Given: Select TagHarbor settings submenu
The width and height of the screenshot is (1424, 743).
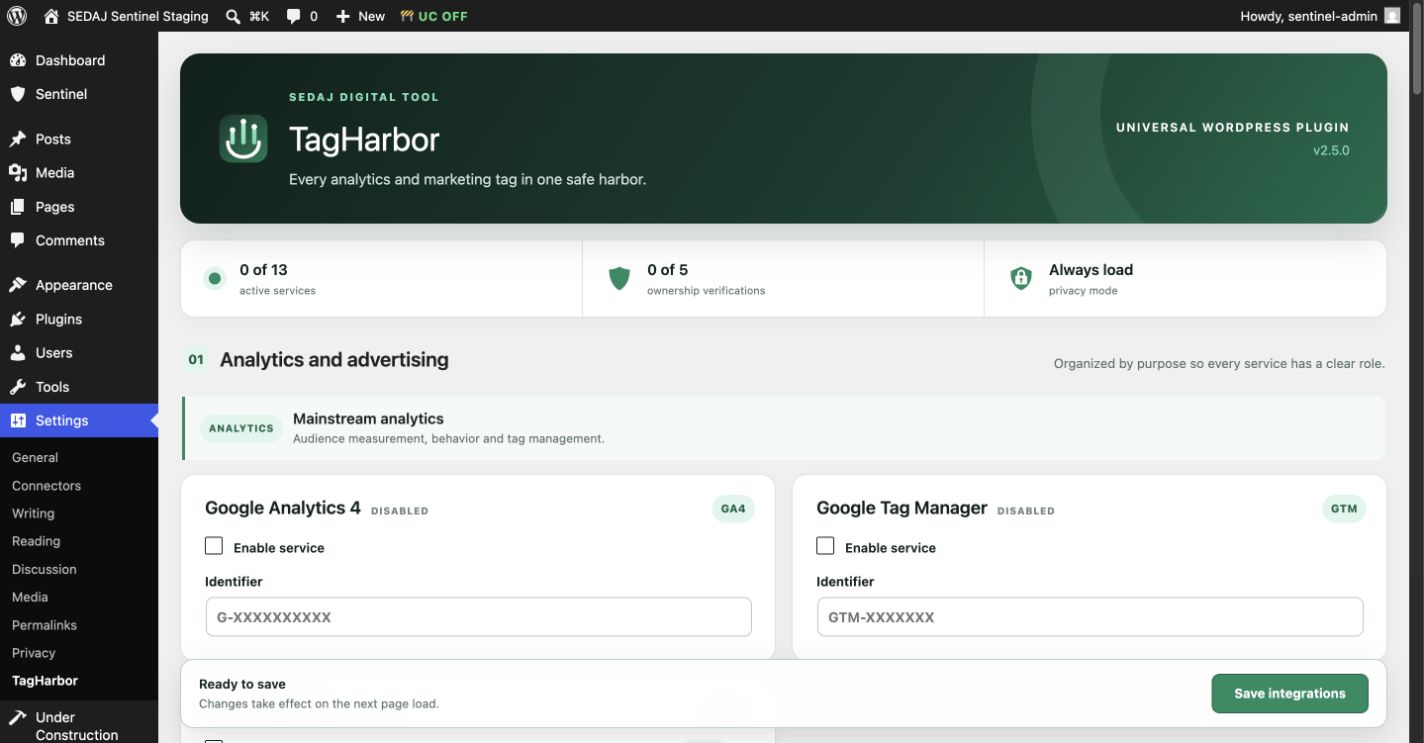Looking at the screenshot, I should [45, 681].
